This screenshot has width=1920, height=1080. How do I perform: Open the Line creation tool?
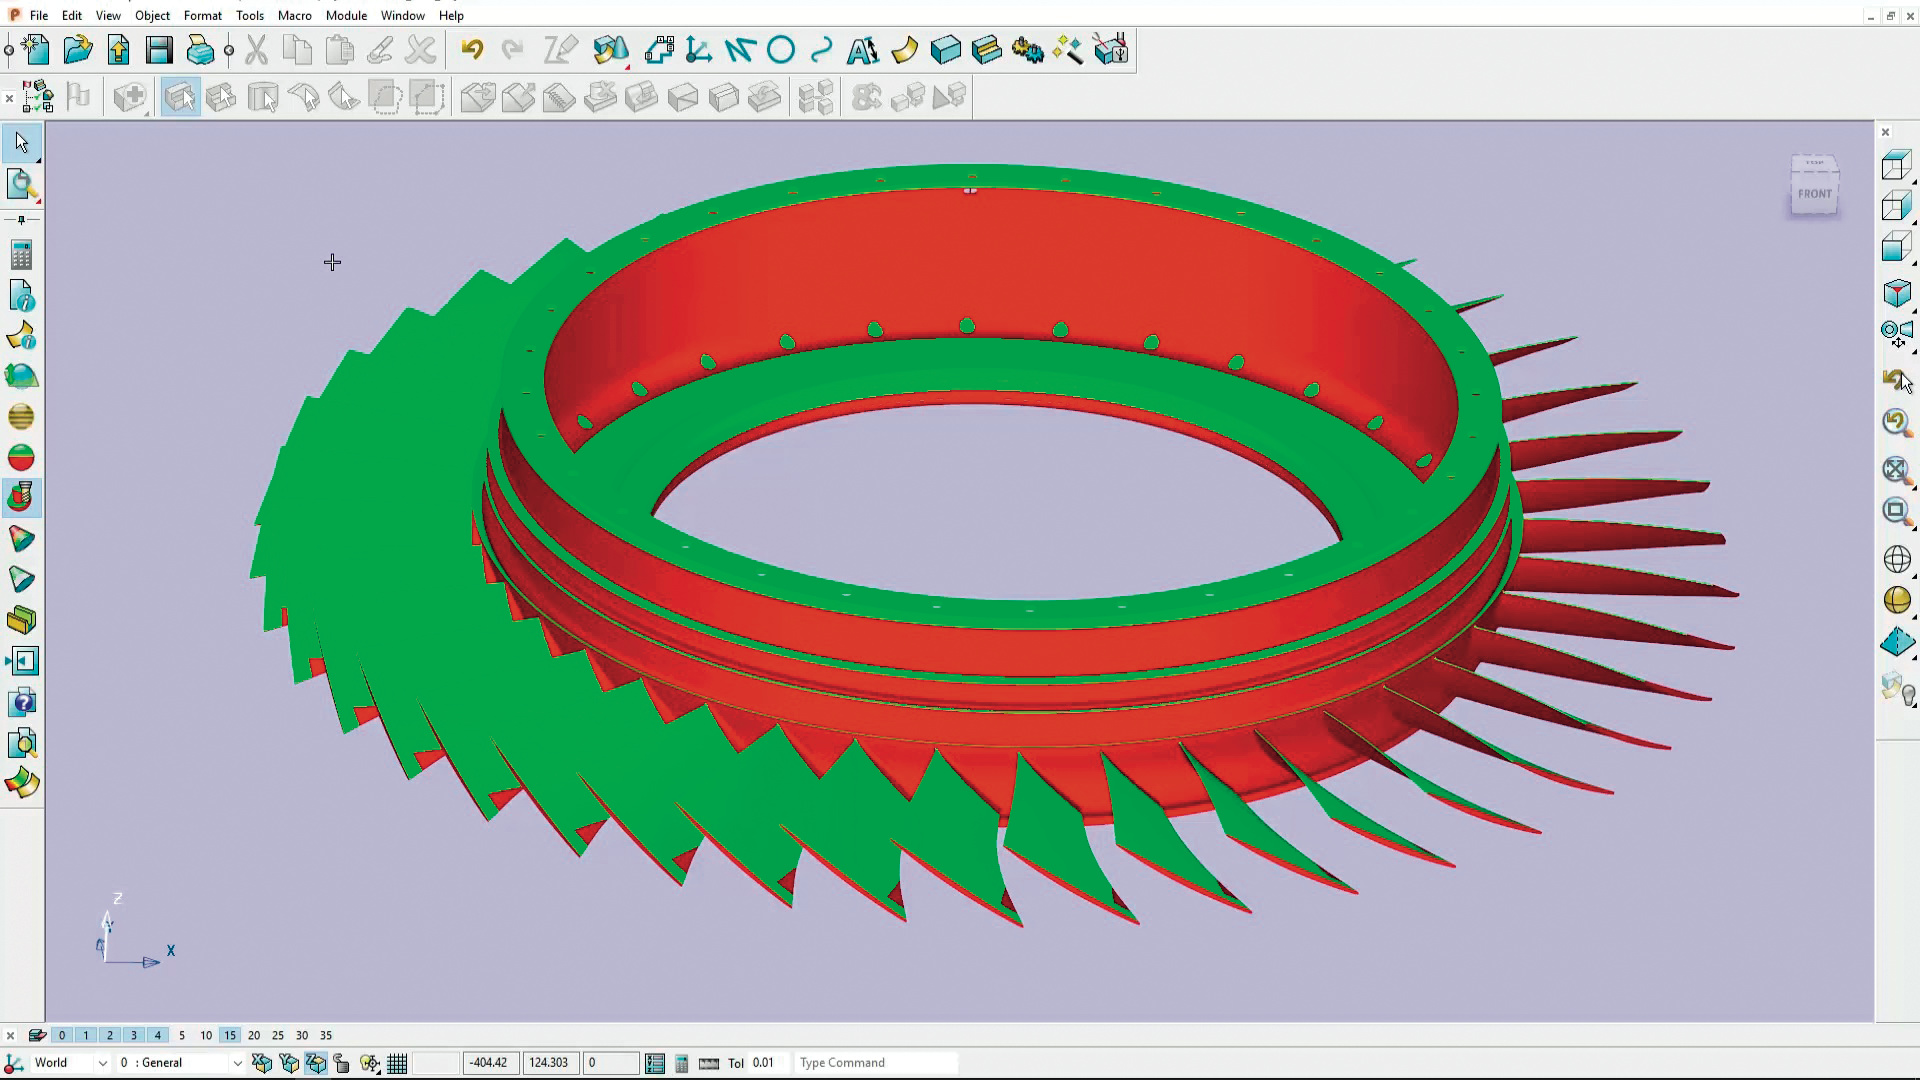[x=740, y=50]
